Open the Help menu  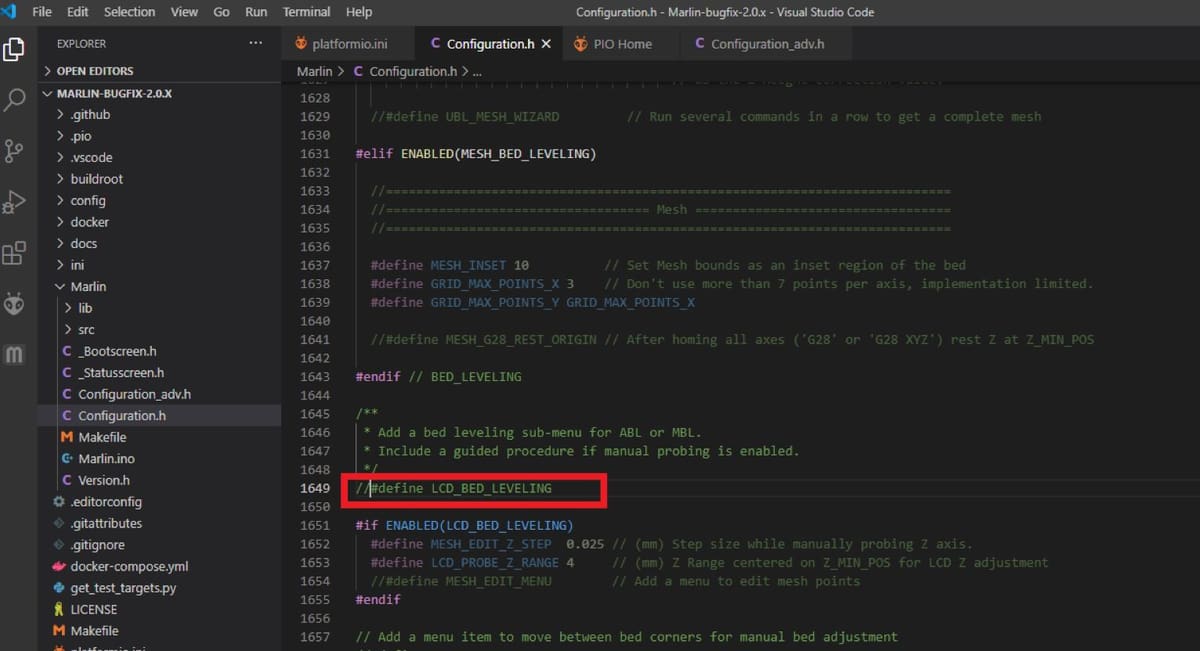pos(359,12)
